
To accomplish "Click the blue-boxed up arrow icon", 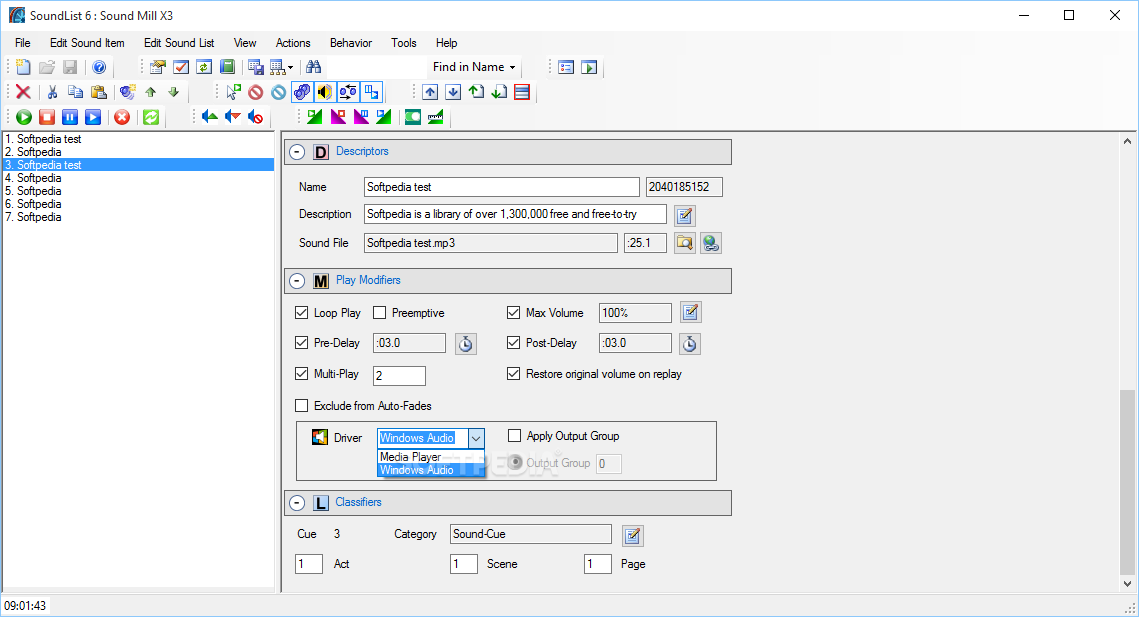I will coord(430,92).
